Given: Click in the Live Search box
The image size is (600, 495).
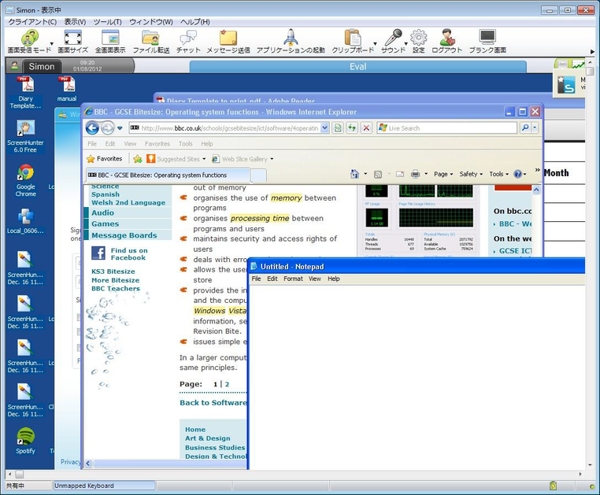Looking at the screenshot, I should (450, 128).
